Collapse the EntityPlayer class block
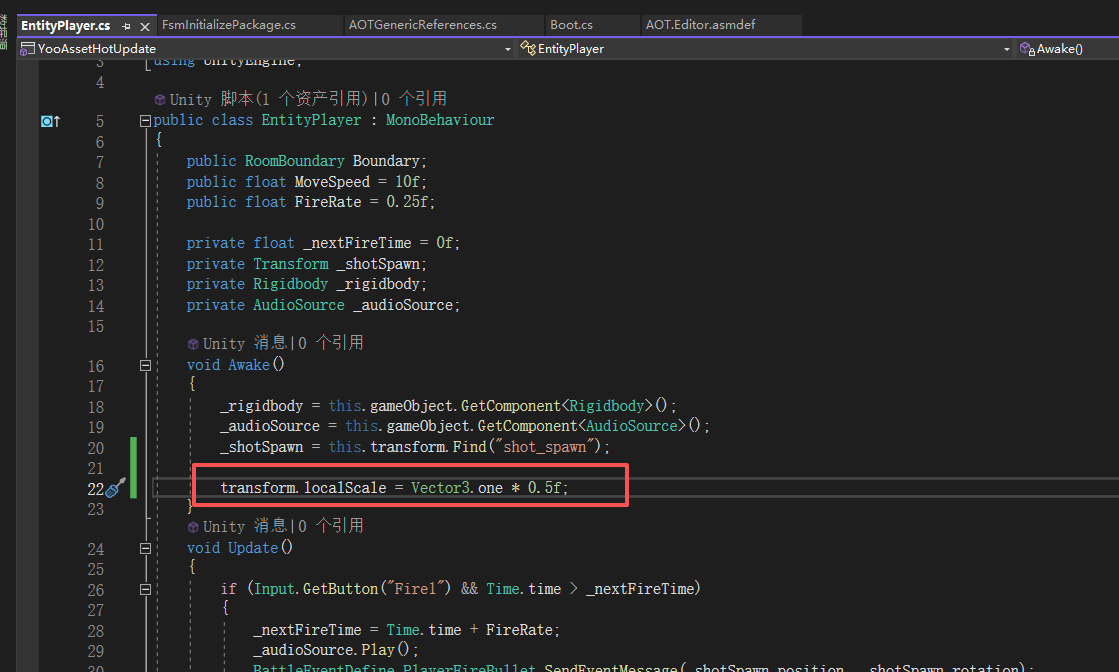The image size is (1119, 672). [145, 121]
